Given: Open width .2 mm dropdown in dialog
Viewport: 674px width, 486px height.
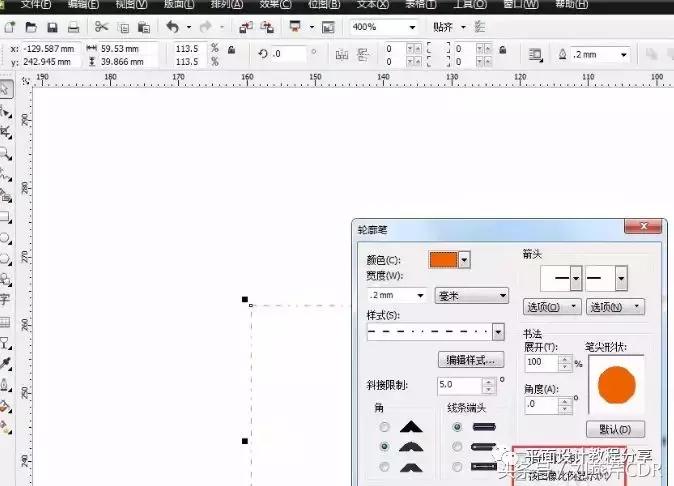Looking at the screenshot, I should tap(420, 295).
